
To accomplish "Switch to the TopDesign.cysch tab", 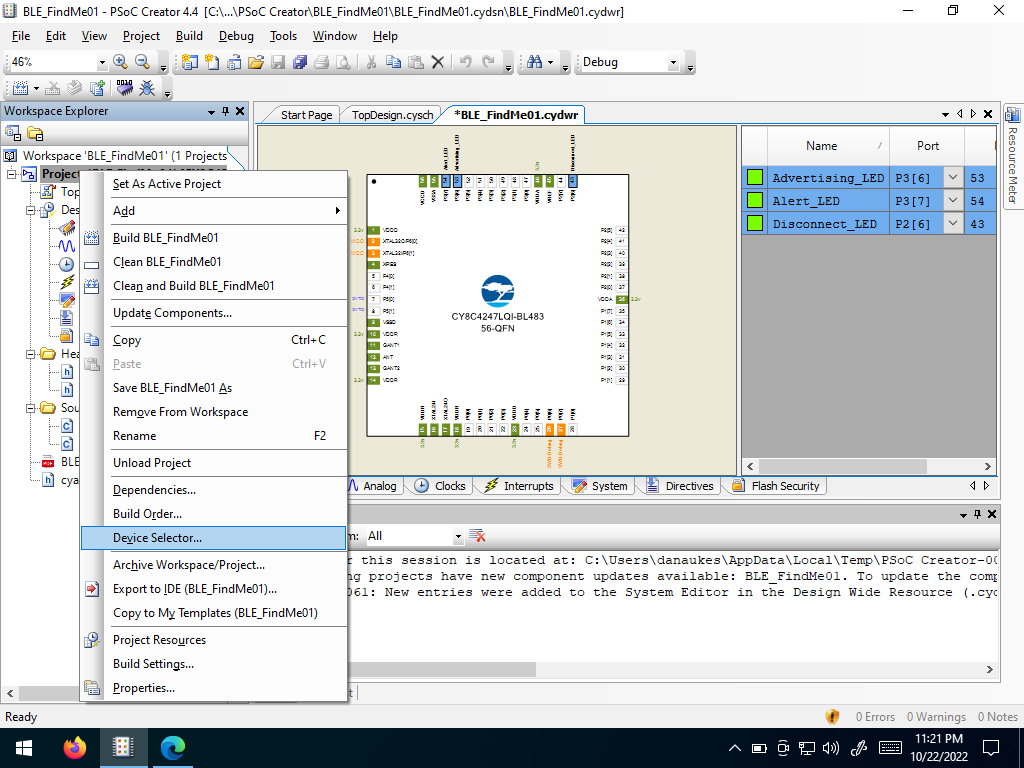I will coord(392,115).
